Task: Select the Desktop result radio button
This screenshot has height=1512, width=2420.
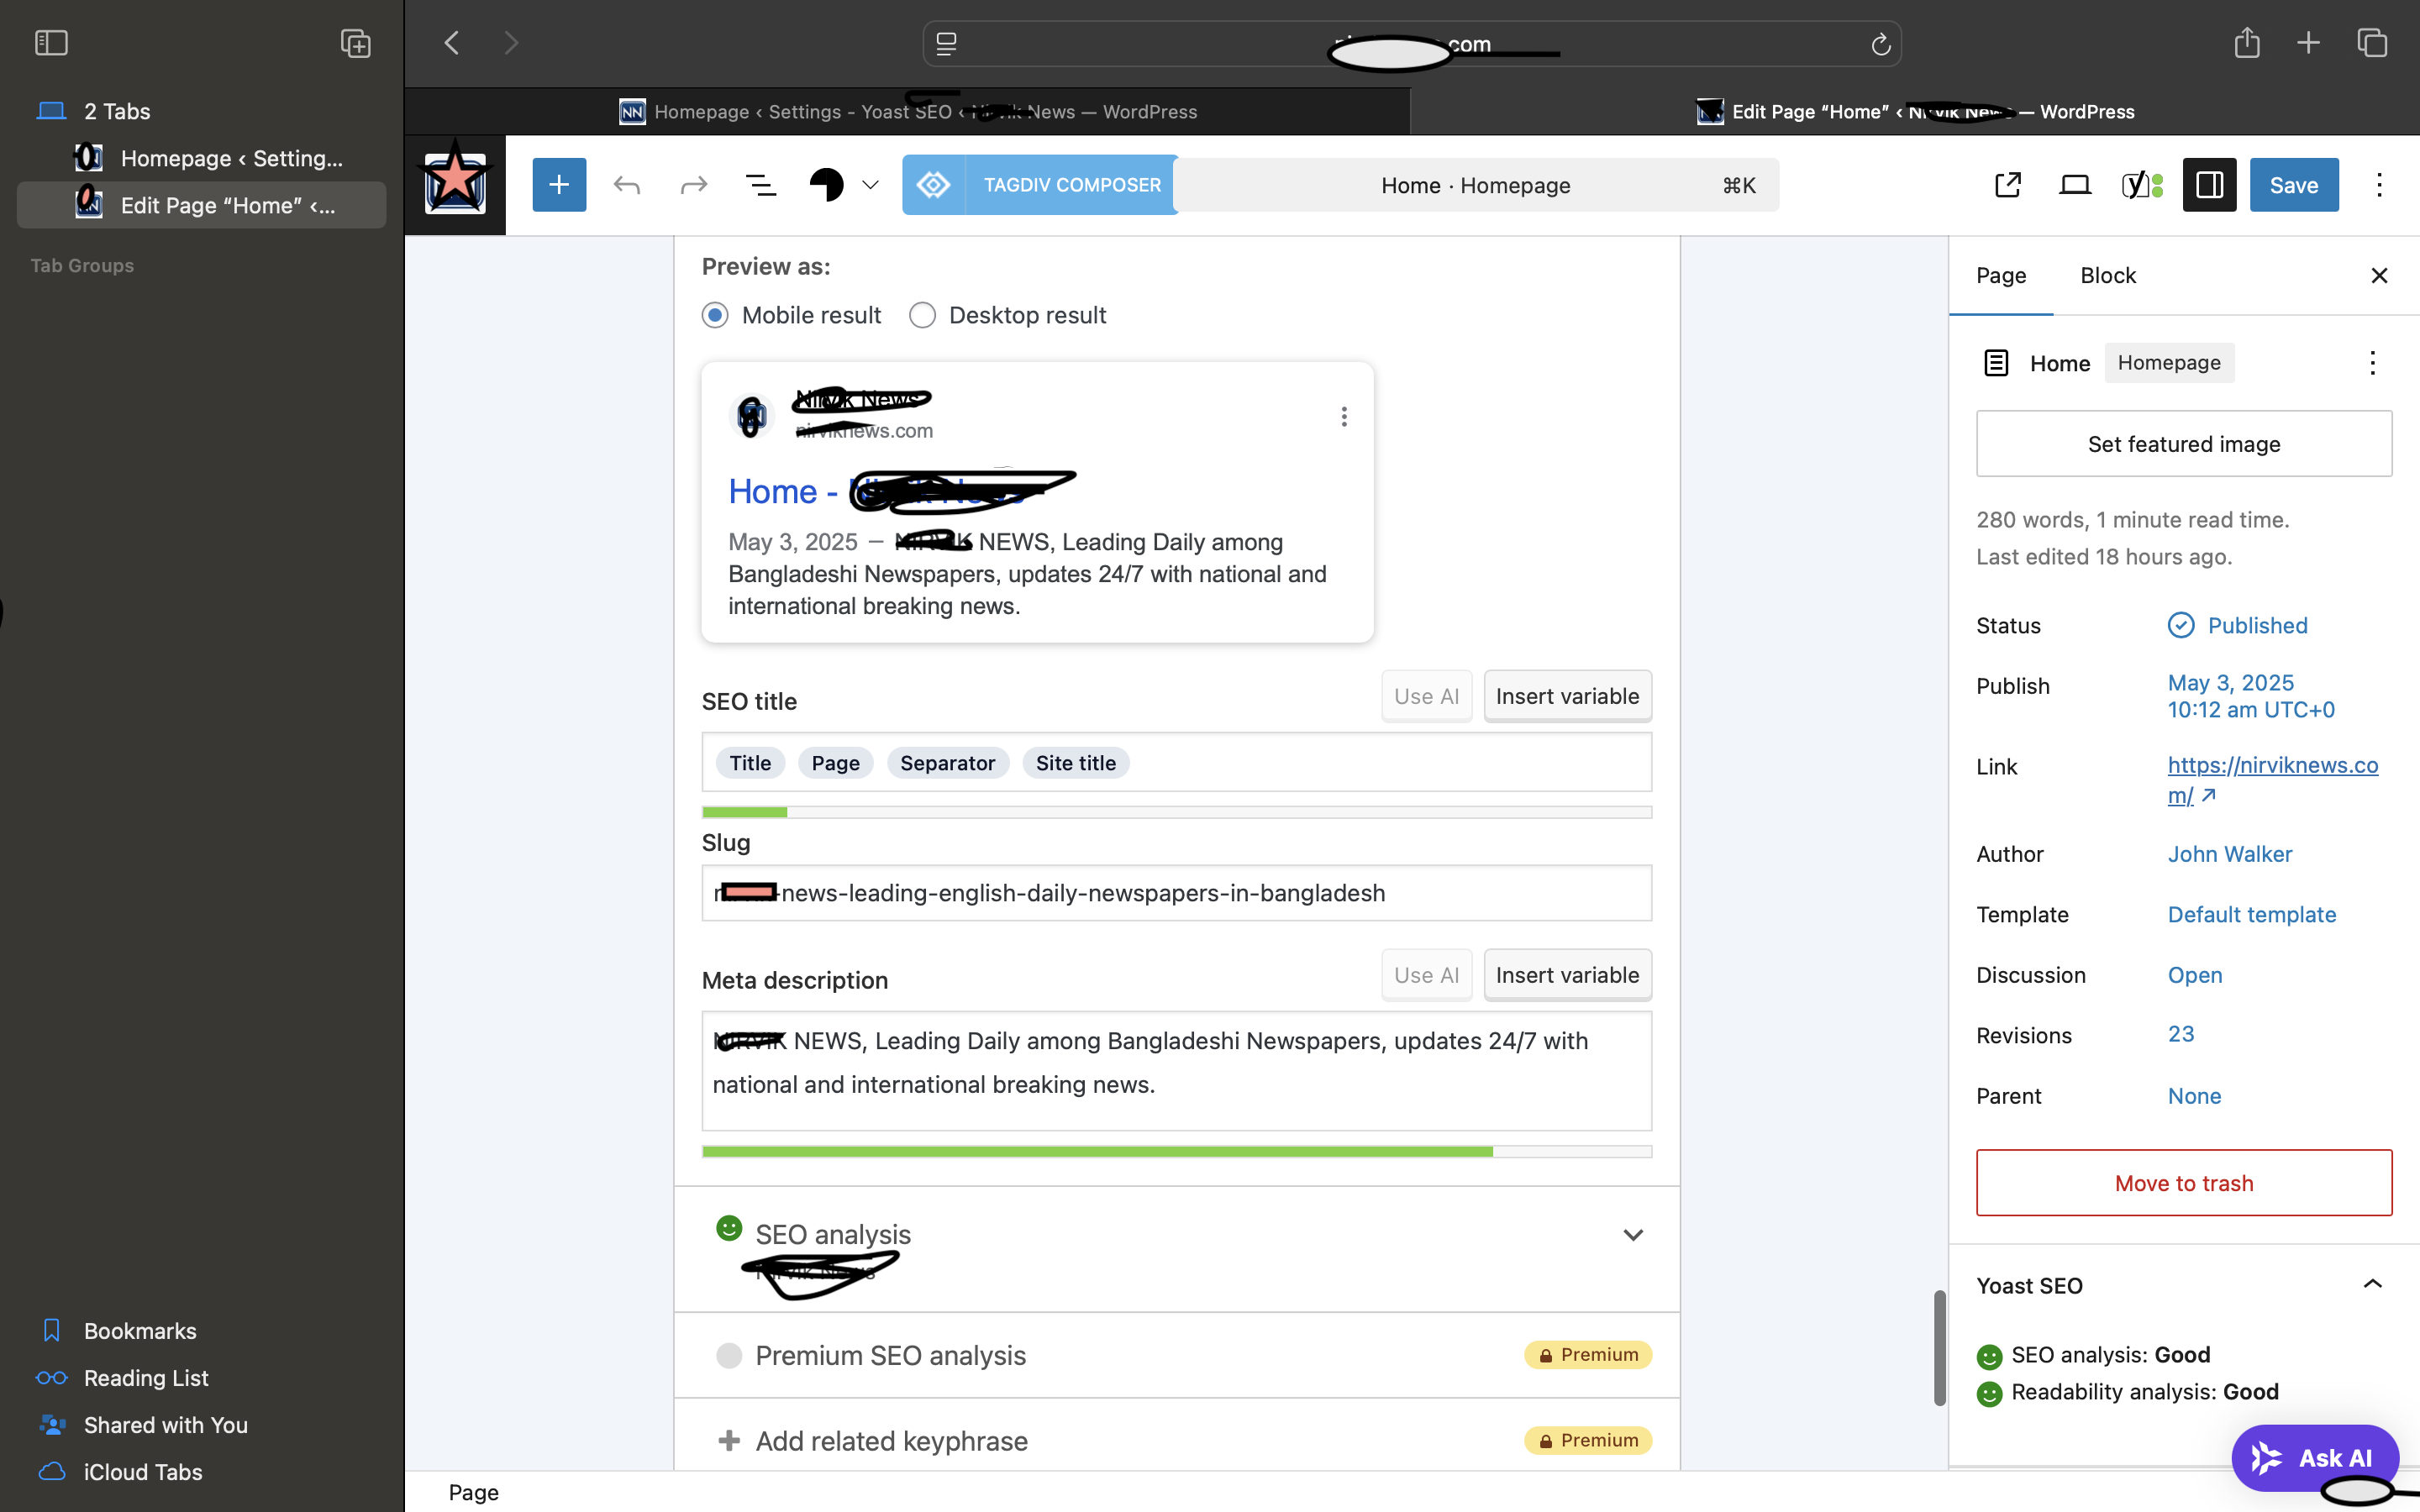Action: tap(922, 314)
